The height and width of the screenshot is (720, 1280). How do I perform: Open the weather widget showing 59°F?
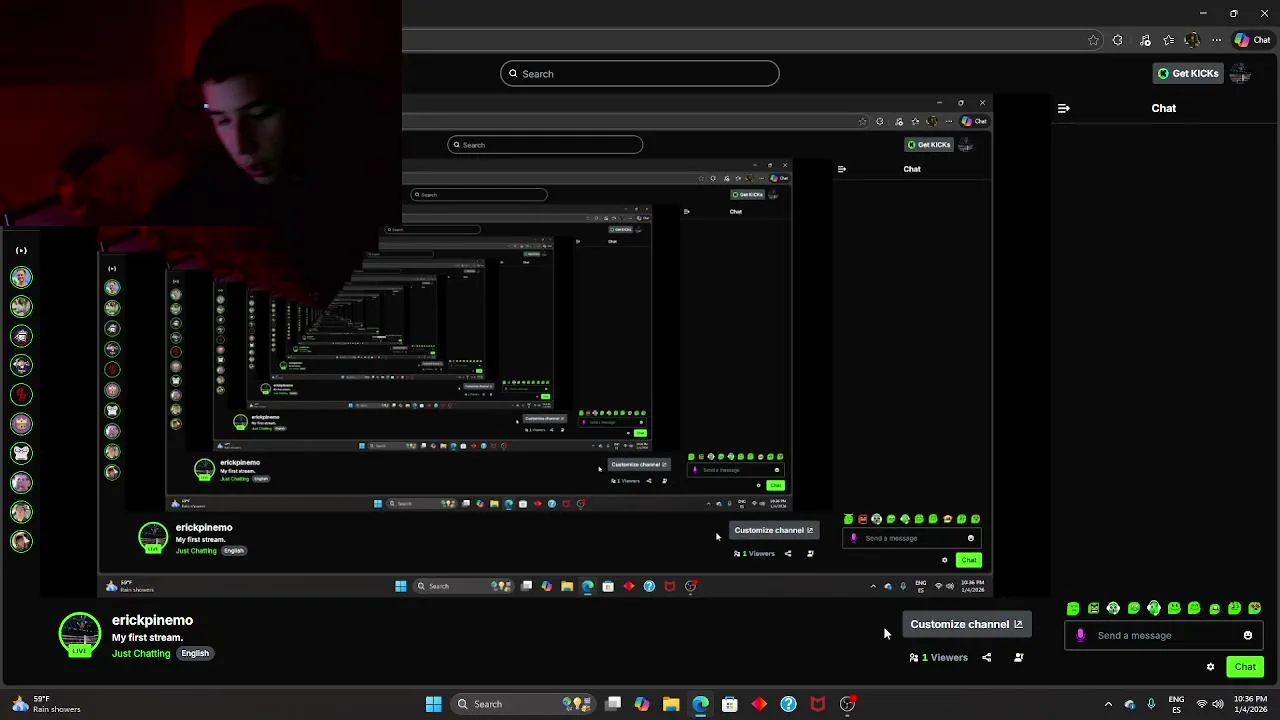45,704
